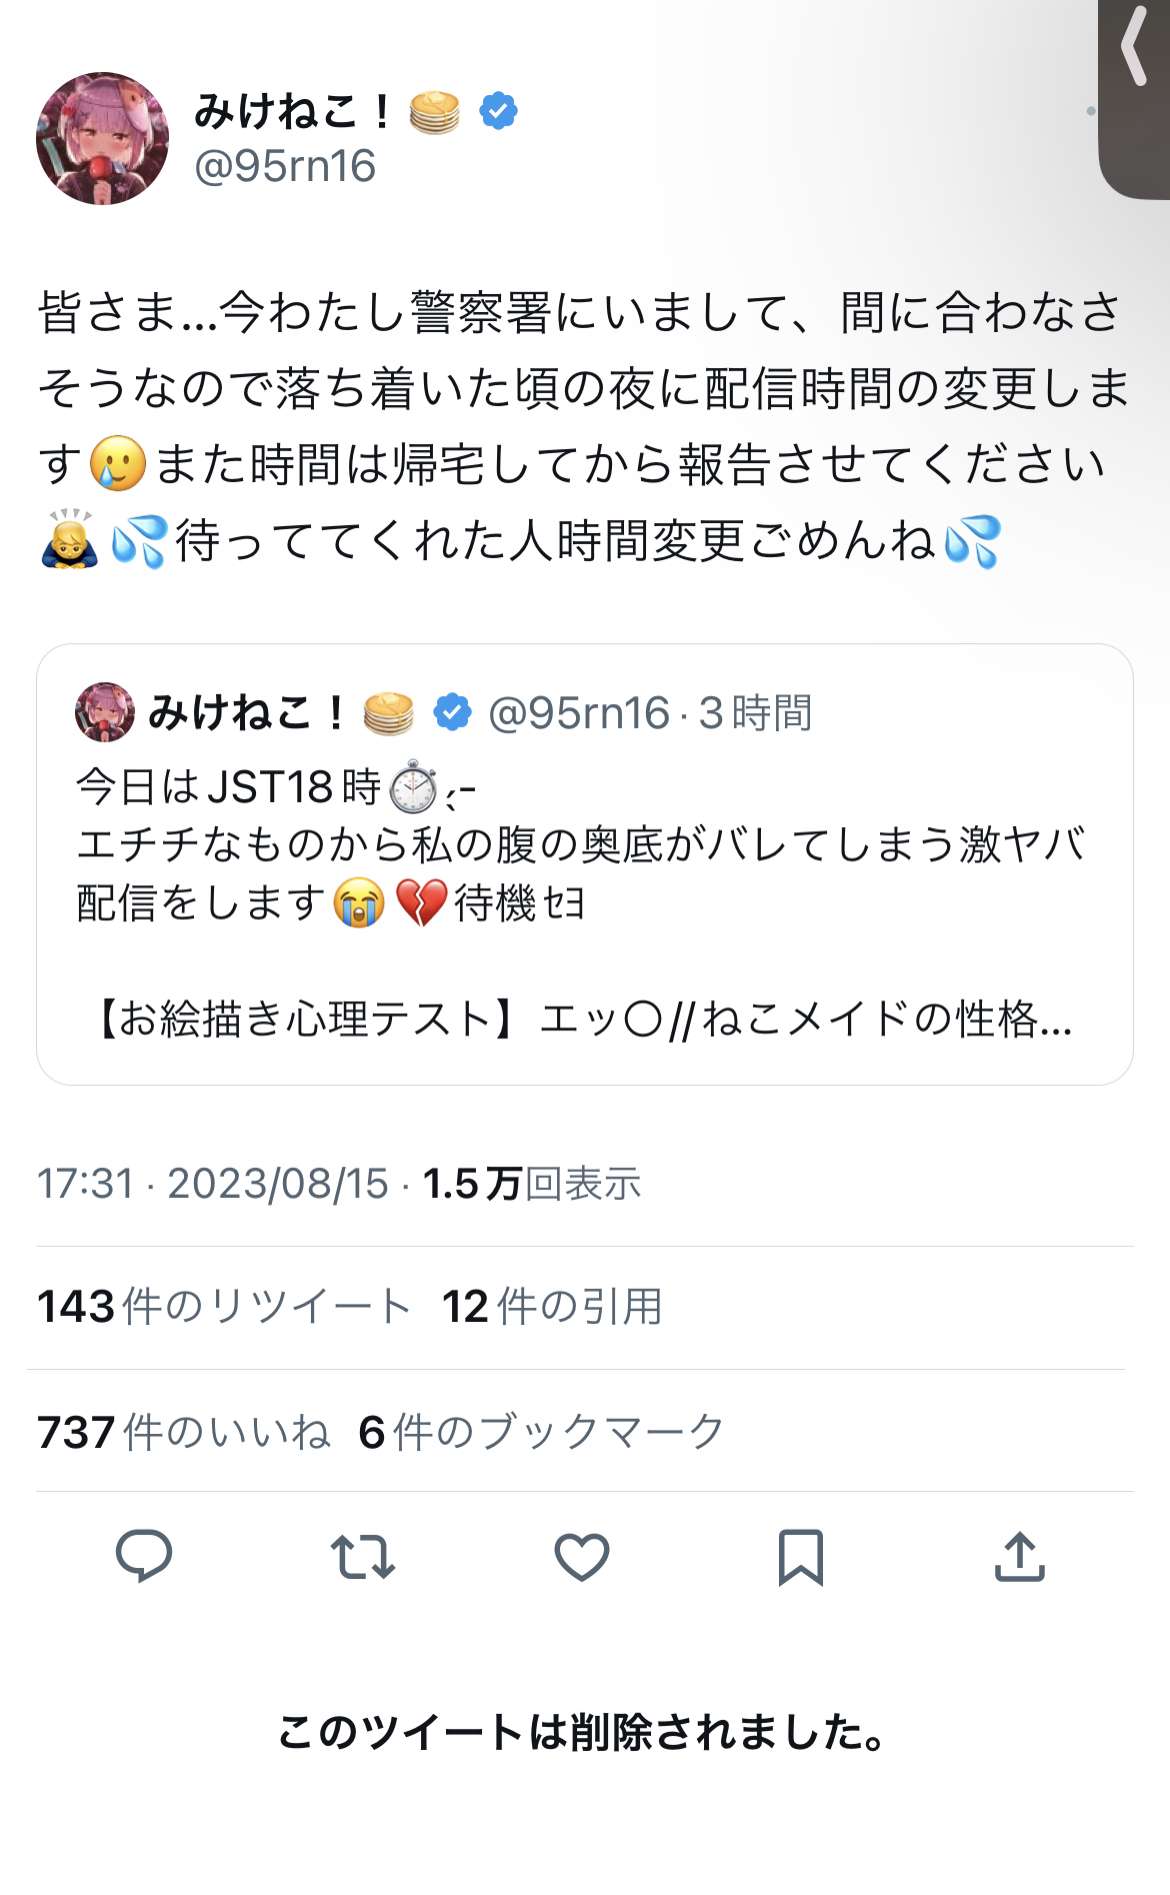The width and height of the screenshot is (1170, 1895).
Task: Click the small avatar in the quoted tweet
Action: pos(104,712)
